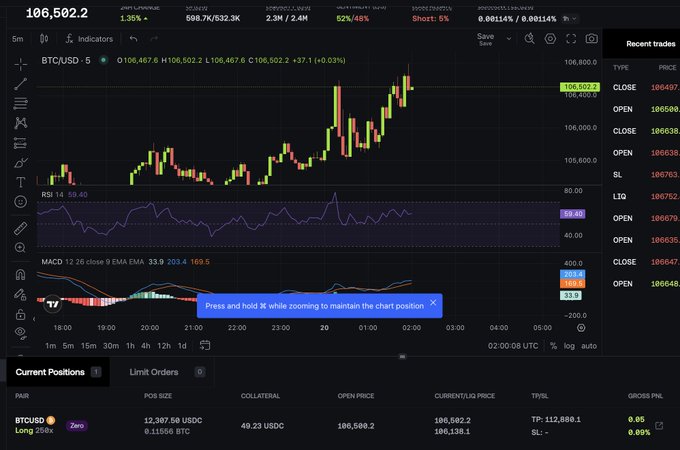
Task: Click the signal 169.5 orange value label
Action: [x=573, y=284]
